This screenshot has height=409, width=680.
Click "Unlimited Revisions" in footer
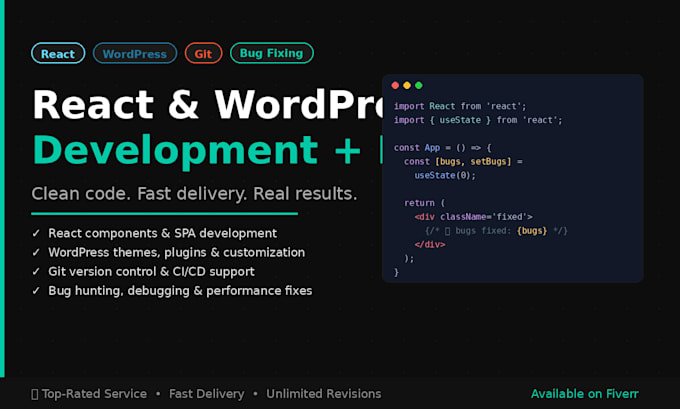pos(324,394)
